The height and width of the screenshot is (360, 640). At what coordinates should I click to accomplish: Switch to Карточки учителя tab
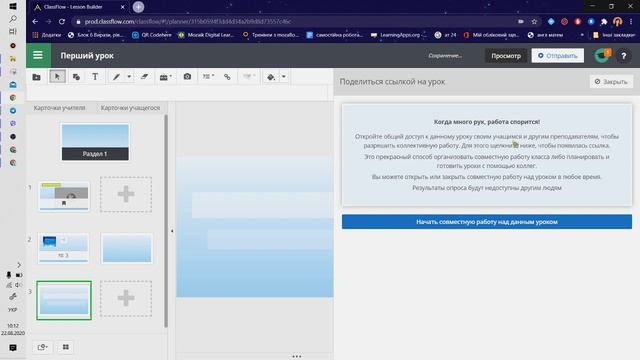click(60, 108)
